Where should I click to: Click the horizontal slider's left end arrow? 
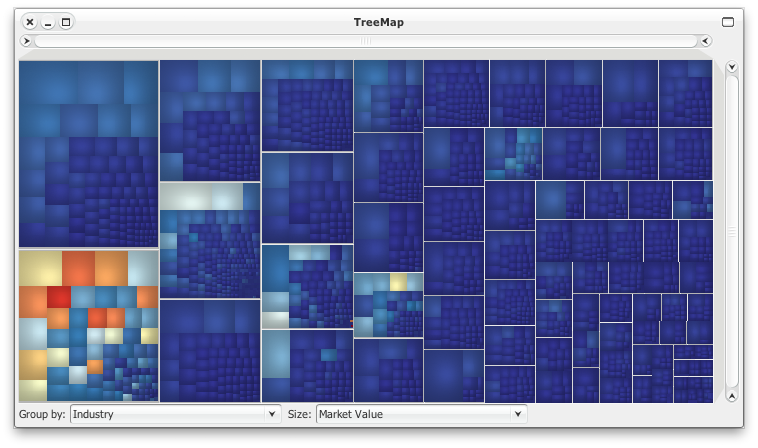click(27, 41)
